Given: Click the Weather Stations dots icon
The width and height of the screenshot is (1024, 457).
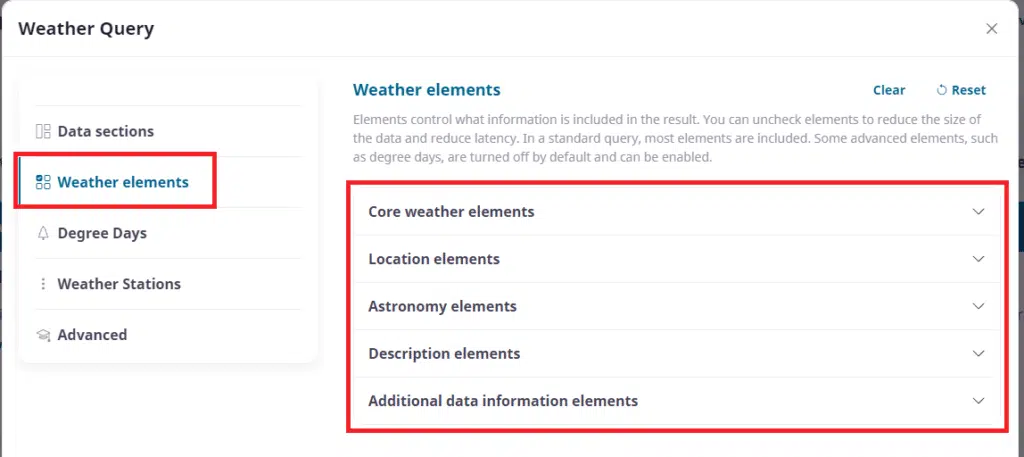Looking at the screenshot, I should pos(43,284).
